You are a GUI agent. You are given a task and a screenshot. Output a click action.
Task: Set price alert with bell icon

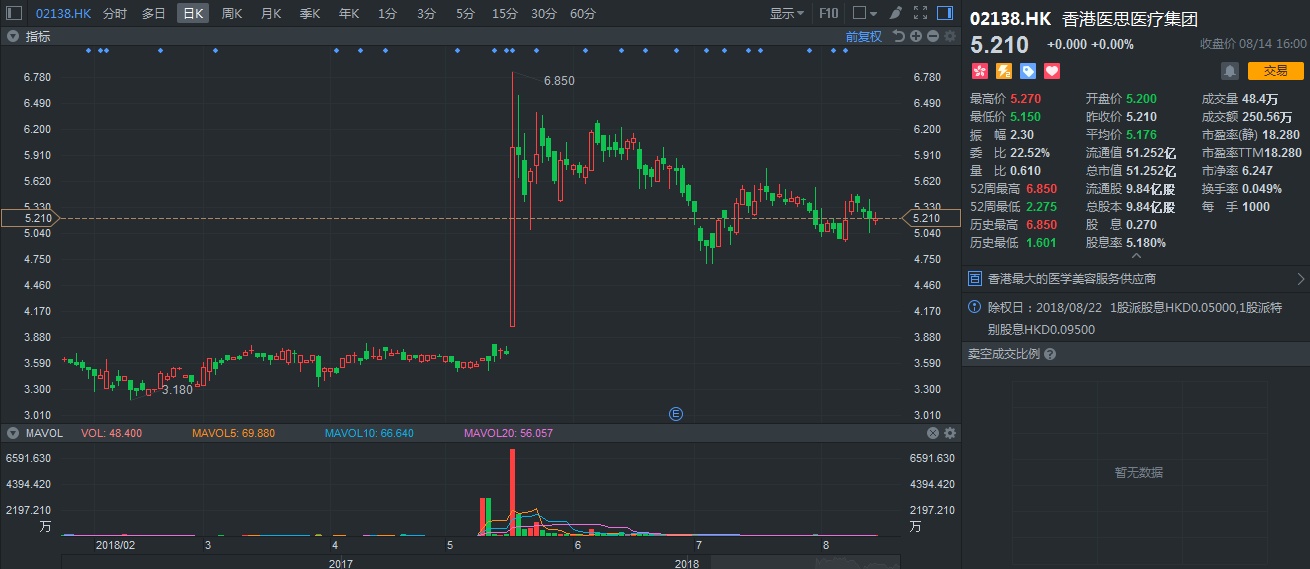point(1230,71)
